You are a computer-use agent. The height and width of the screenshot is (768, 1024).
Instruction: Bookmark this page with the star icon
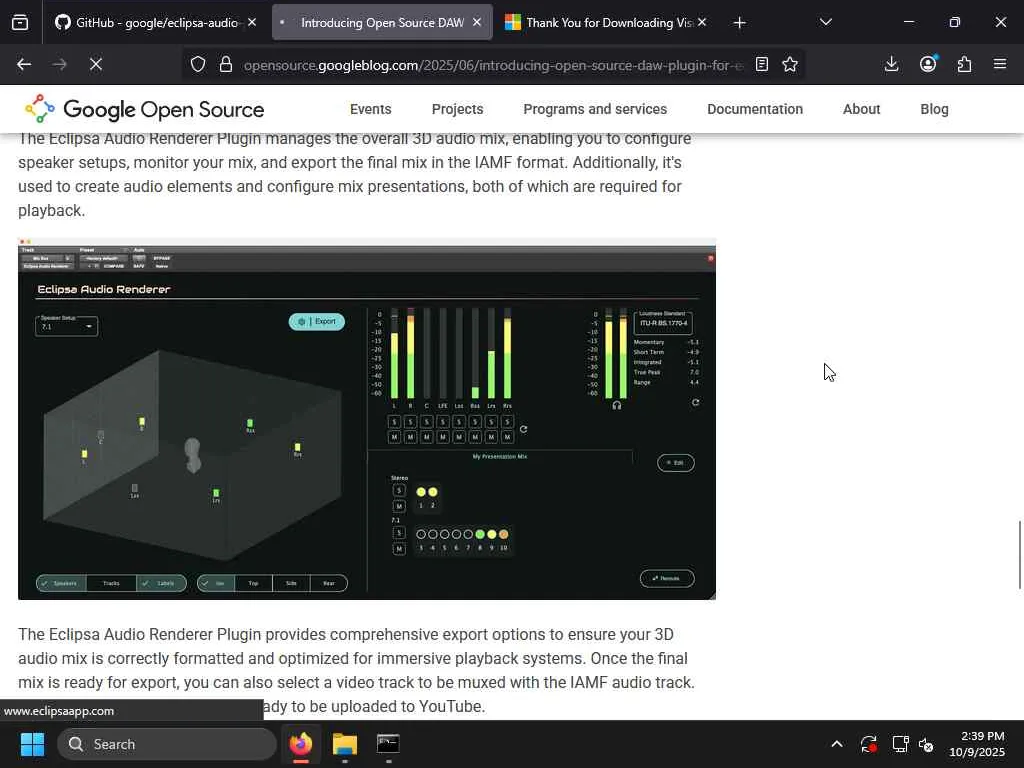click(x=790, y=64)
